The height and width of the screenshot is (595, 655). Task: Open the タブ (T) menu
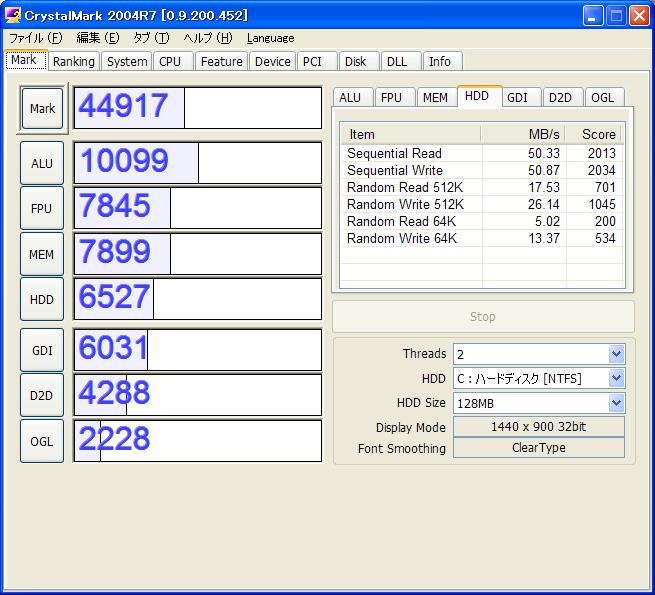[x=151, y=38]
